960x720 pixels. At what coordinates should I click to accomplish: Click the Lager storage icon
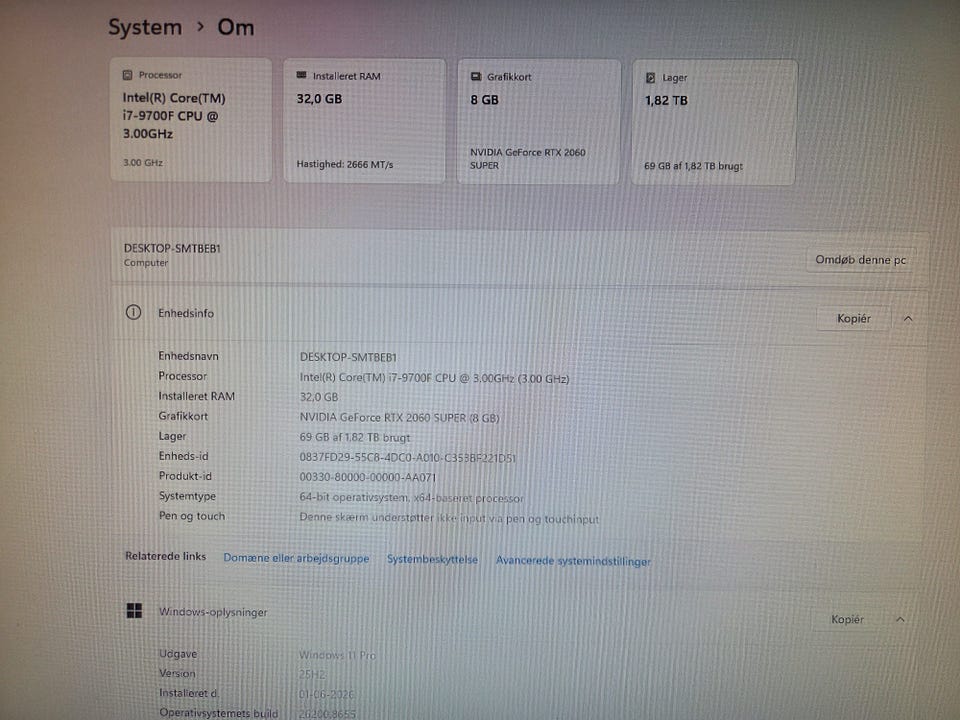point(650,78)
